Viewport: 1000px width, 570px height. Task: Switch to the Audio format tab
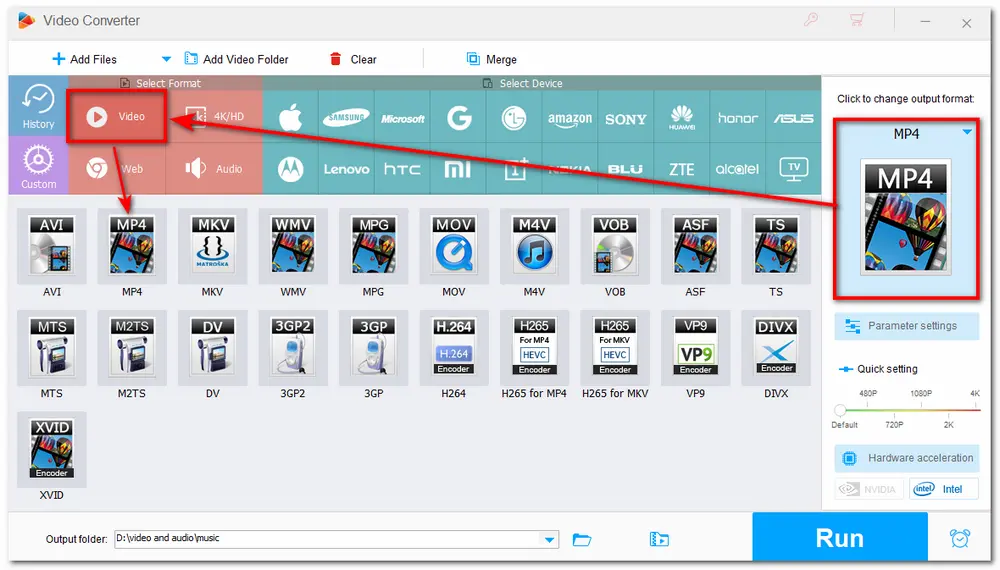214,169
